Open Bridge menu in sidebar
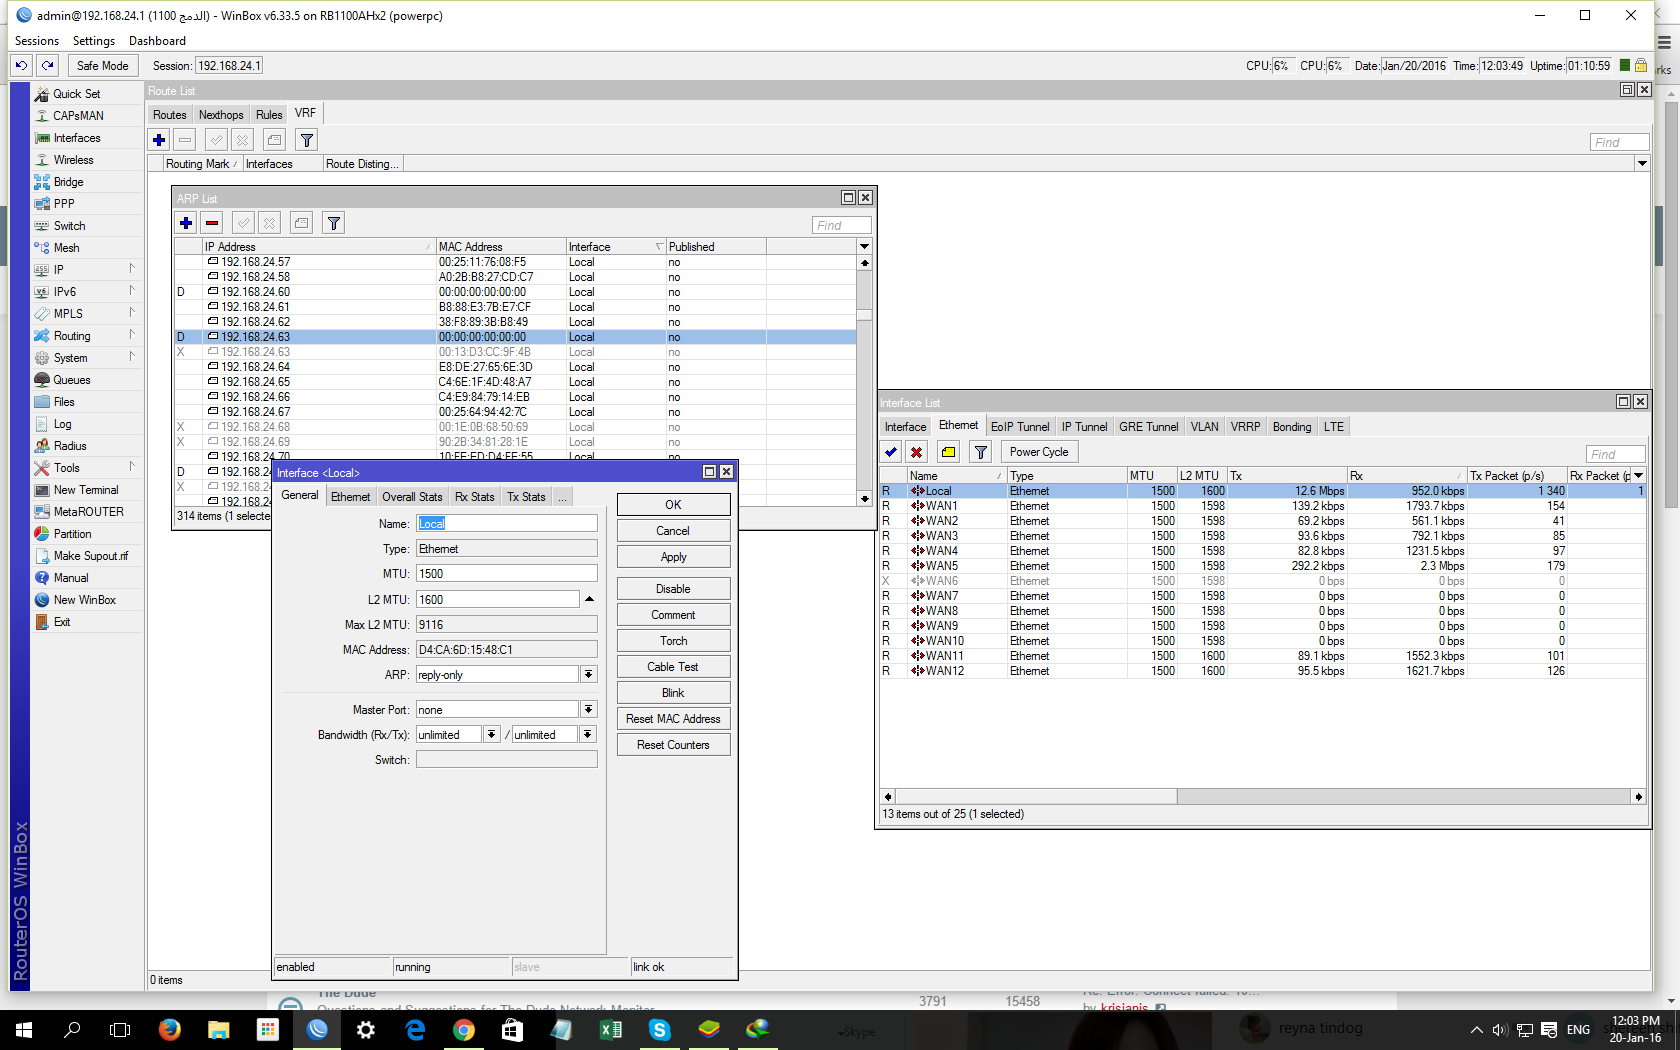Viewport: 1680px width, 1050px height. [68, 182]
